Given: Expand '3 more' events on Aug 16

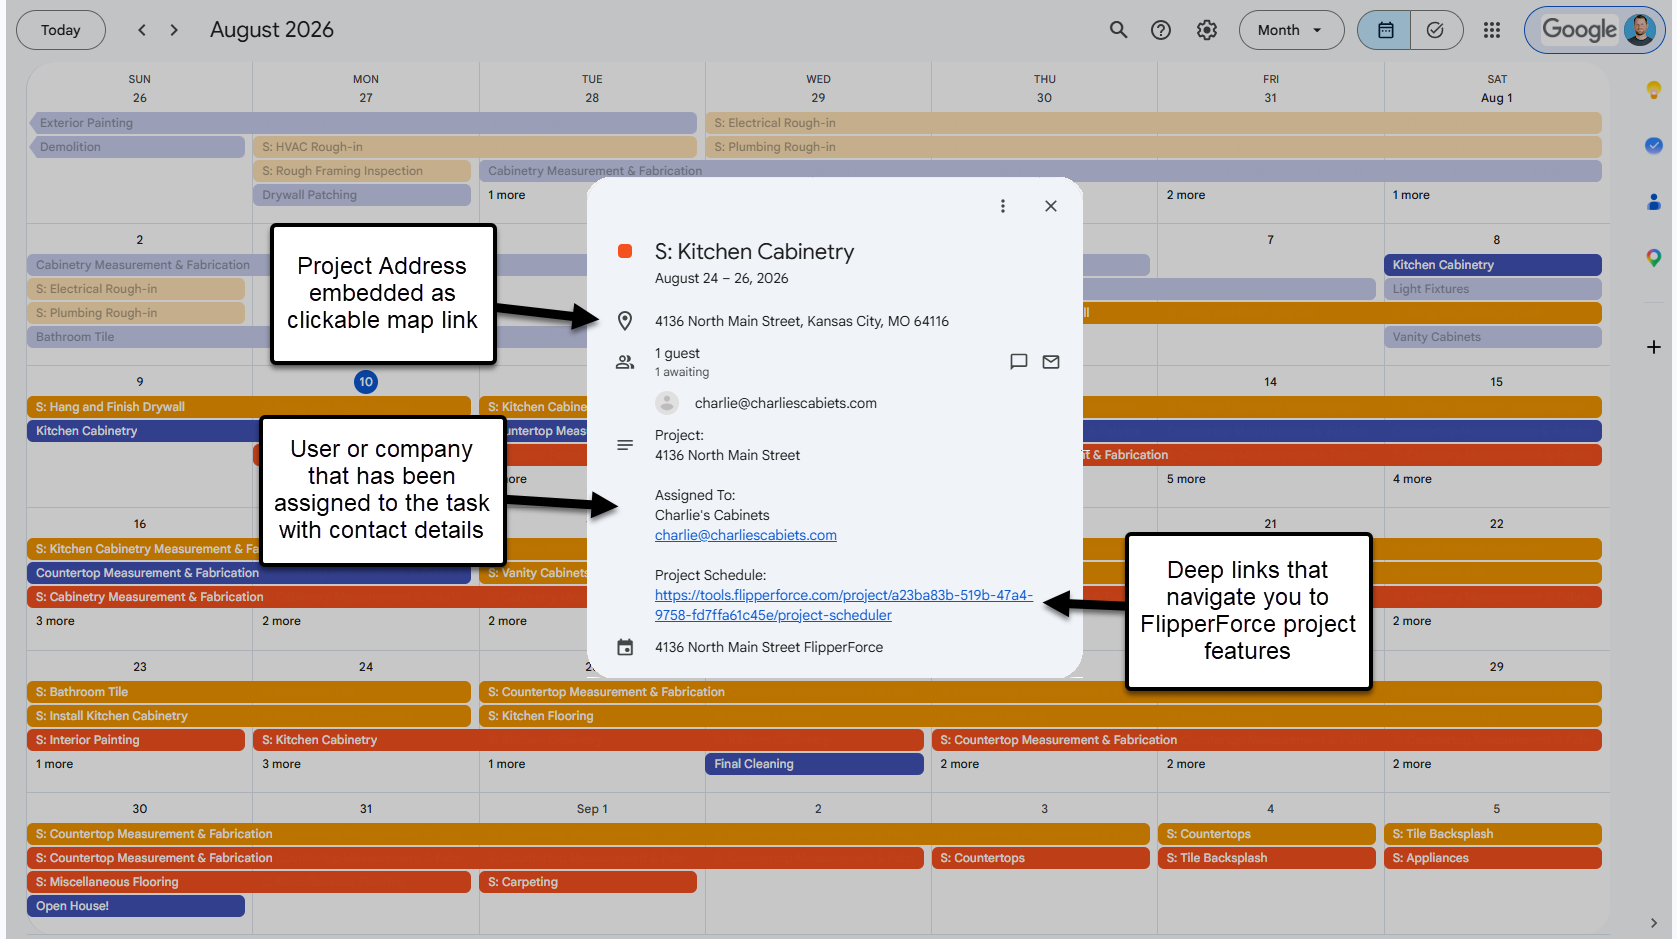Looking at the screenshot, I should (x=55, y=621).
